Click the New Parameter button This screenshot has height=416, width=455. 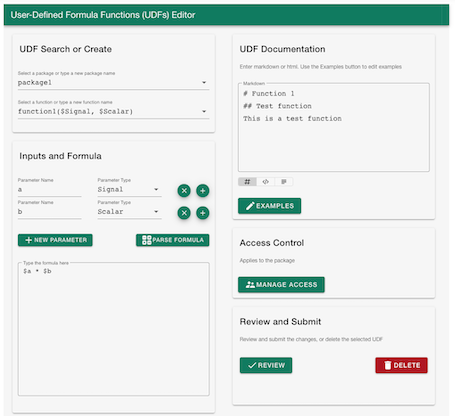coord(55,240)
